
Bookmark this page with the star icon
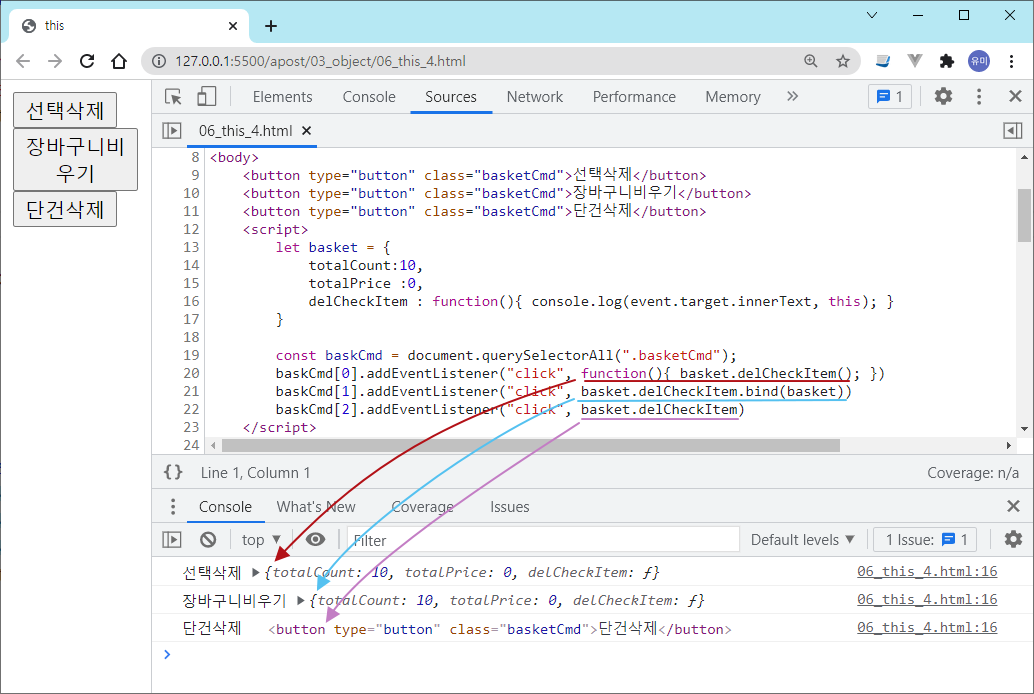point(843,61)
